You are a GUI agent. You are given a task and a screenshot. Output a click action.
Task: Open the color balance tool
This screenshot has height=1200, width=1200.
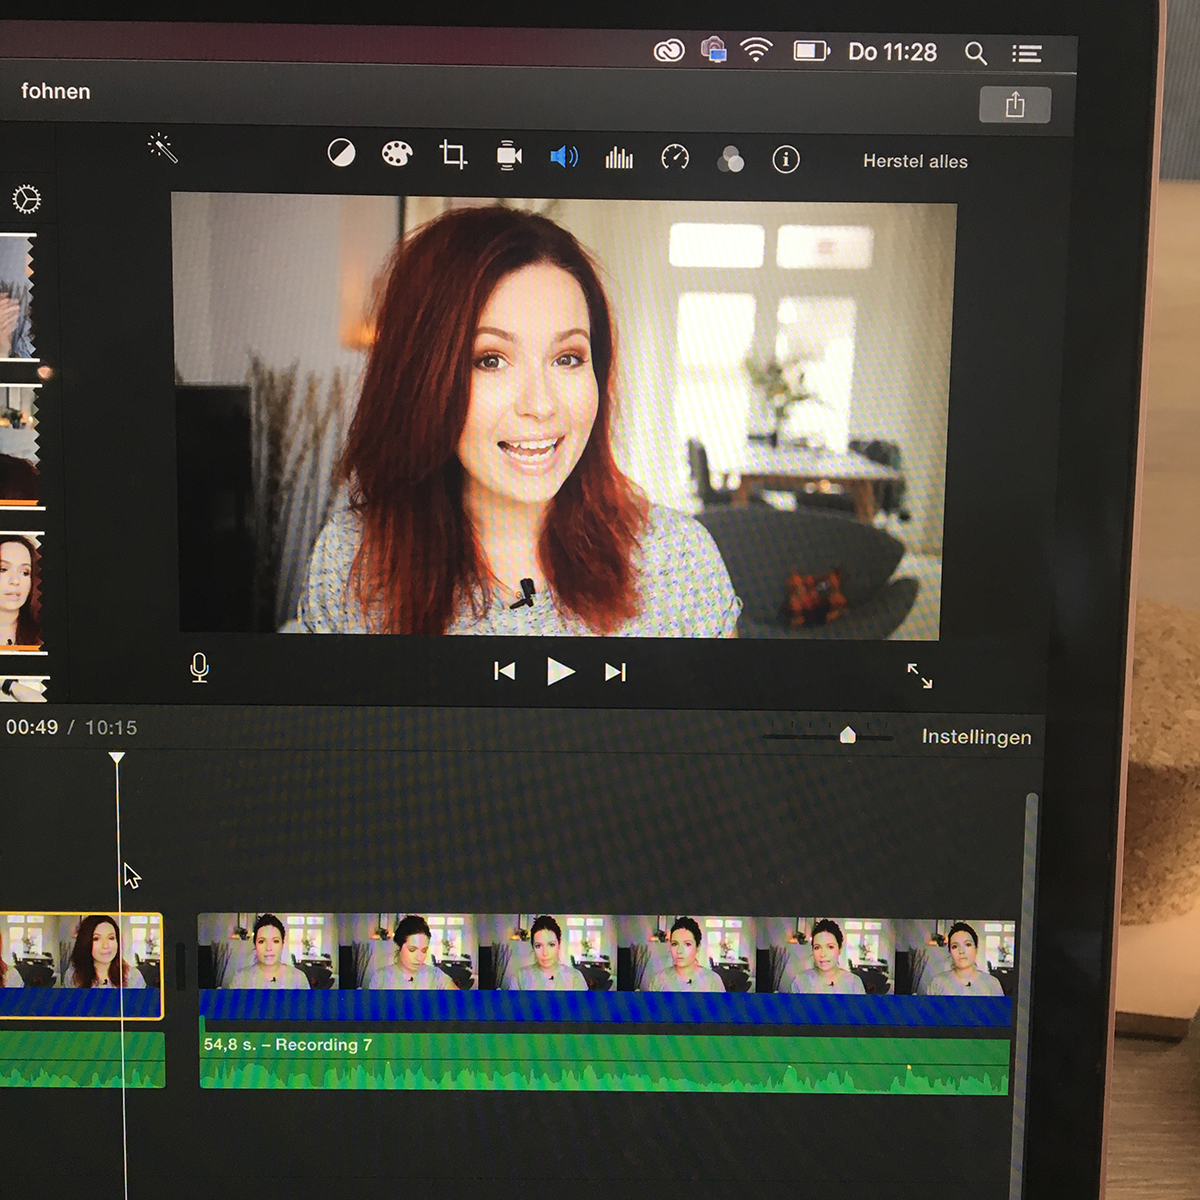pos(341,153)
